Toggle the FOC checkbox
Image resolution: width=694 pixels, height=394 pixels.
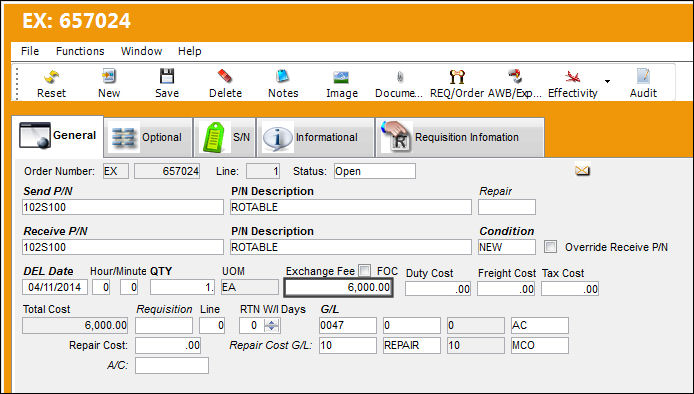pyautogui.click(x=365, y=270)
